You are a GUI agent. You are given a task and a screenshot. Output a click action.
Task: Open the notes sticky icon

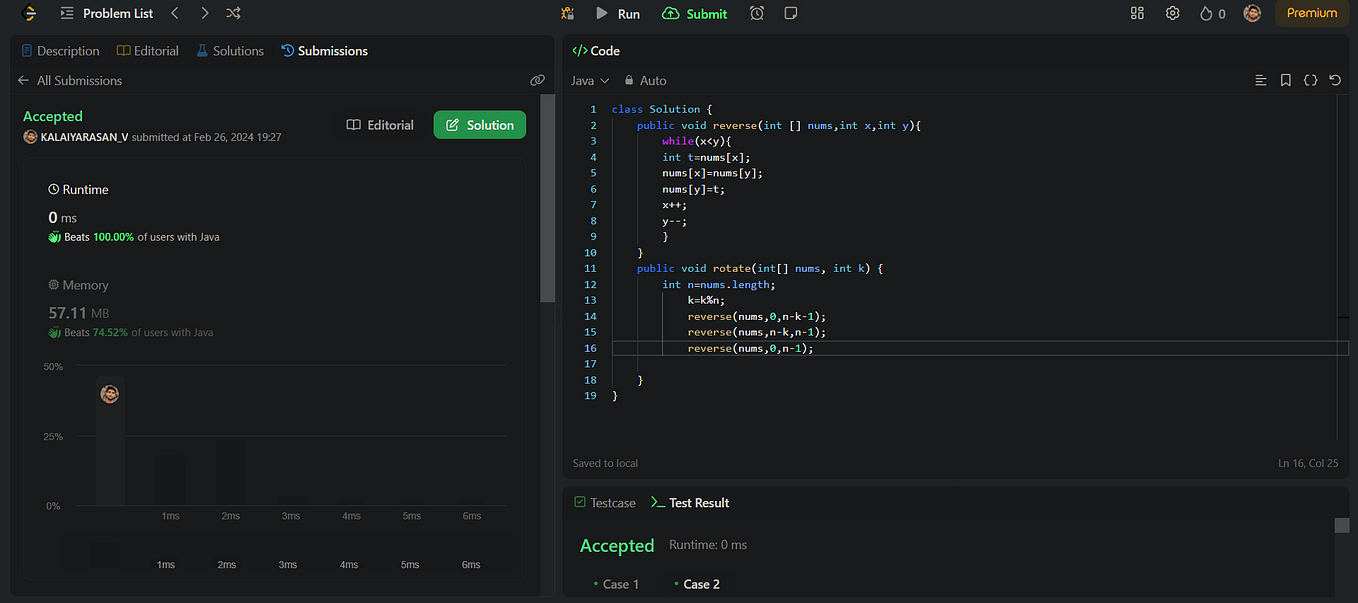click(x=791, y=13)
